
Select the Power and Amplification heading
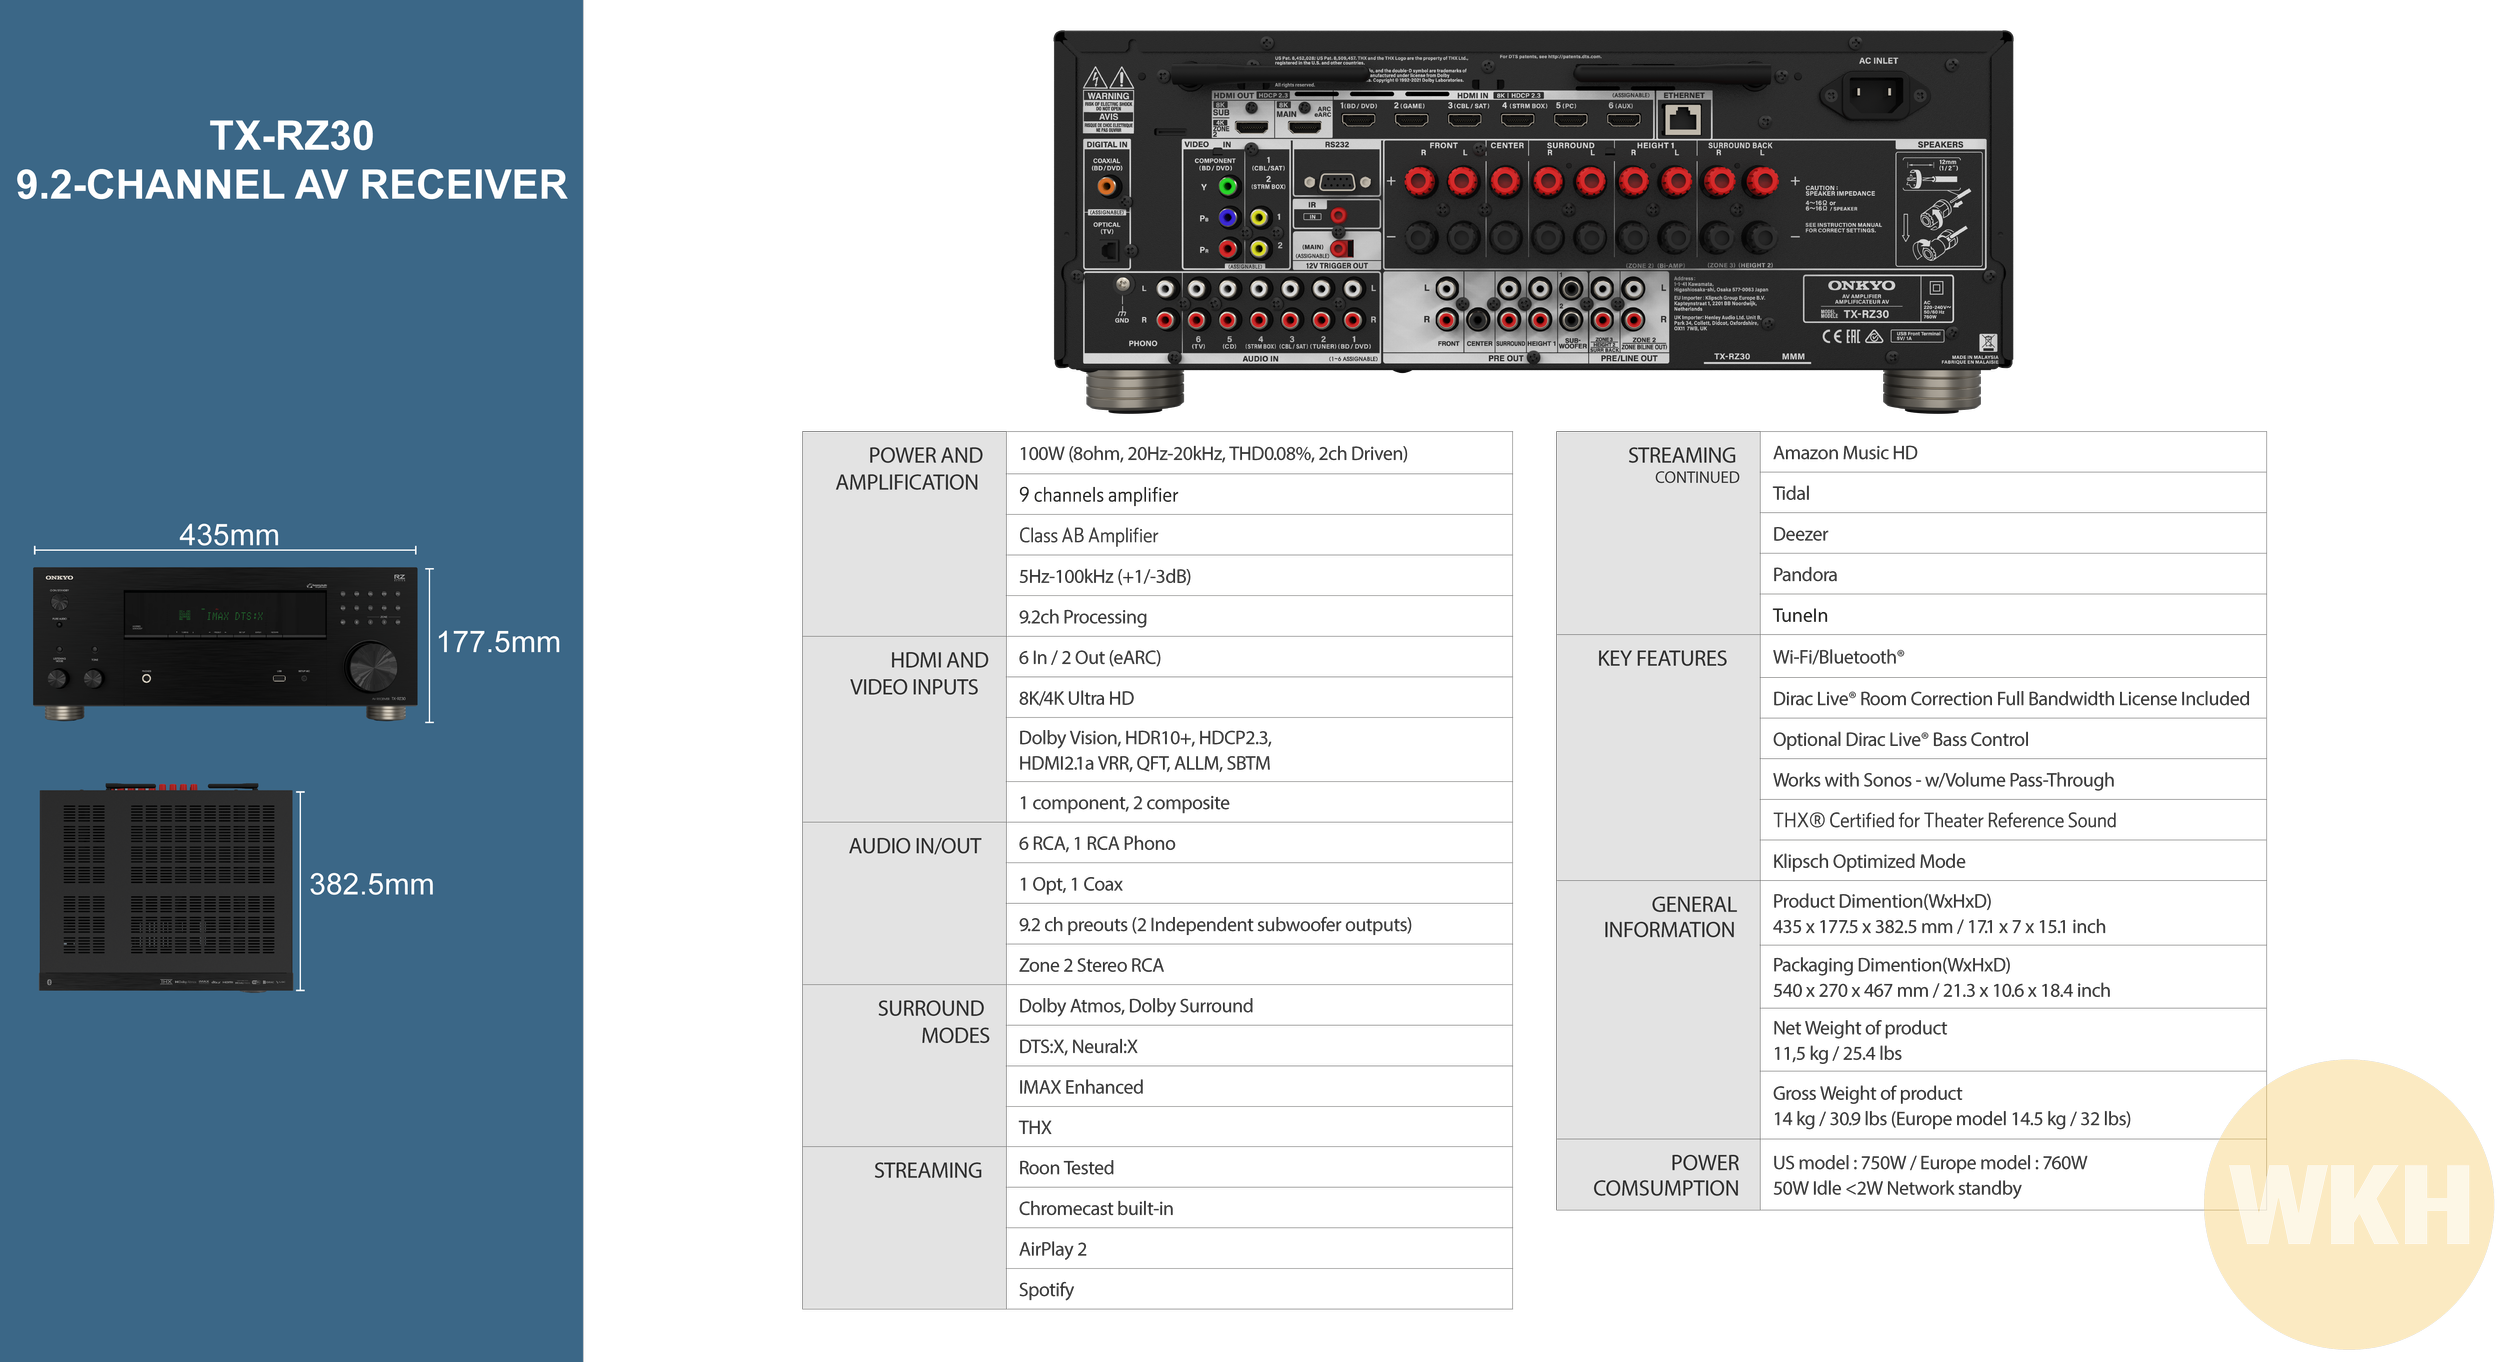point(908,468)
